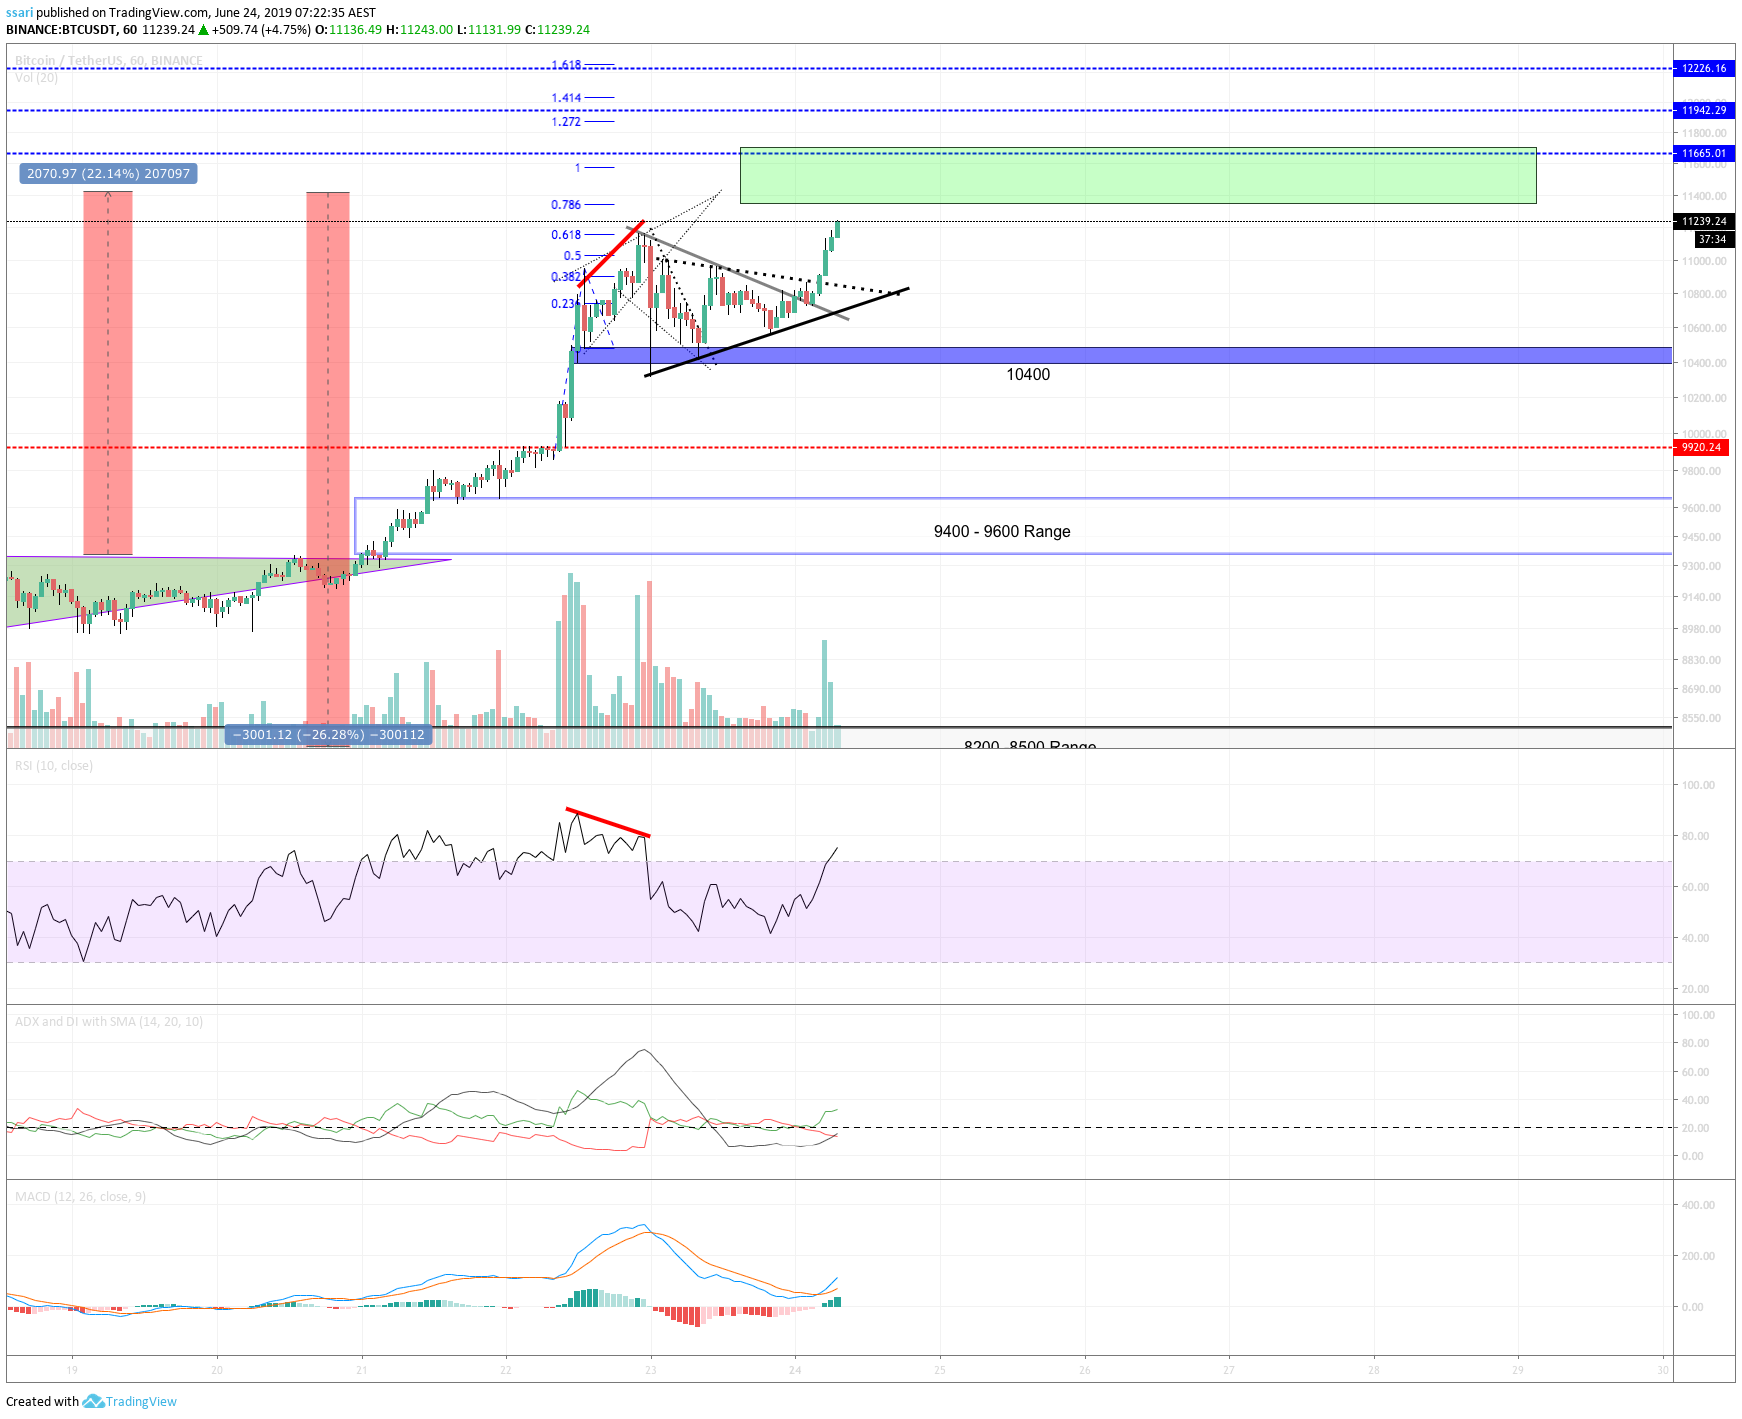Click the 'MACD (12, 26, close, 9)' indicator title
The height and width of the screenshot is (1419, 1742).
(x=80, y=1197)
